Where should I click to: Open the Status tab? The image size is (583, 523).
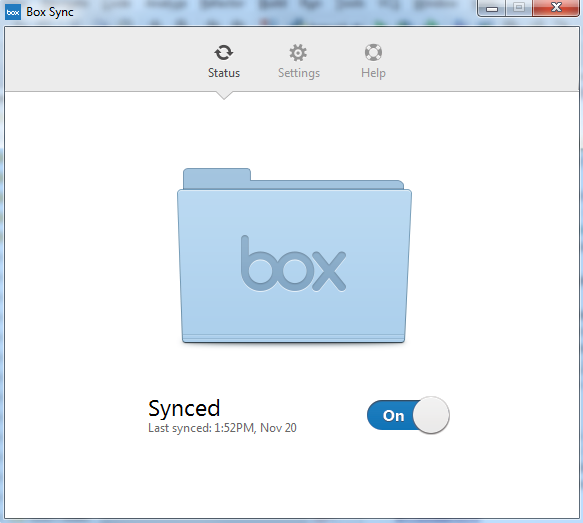(224, 62)
